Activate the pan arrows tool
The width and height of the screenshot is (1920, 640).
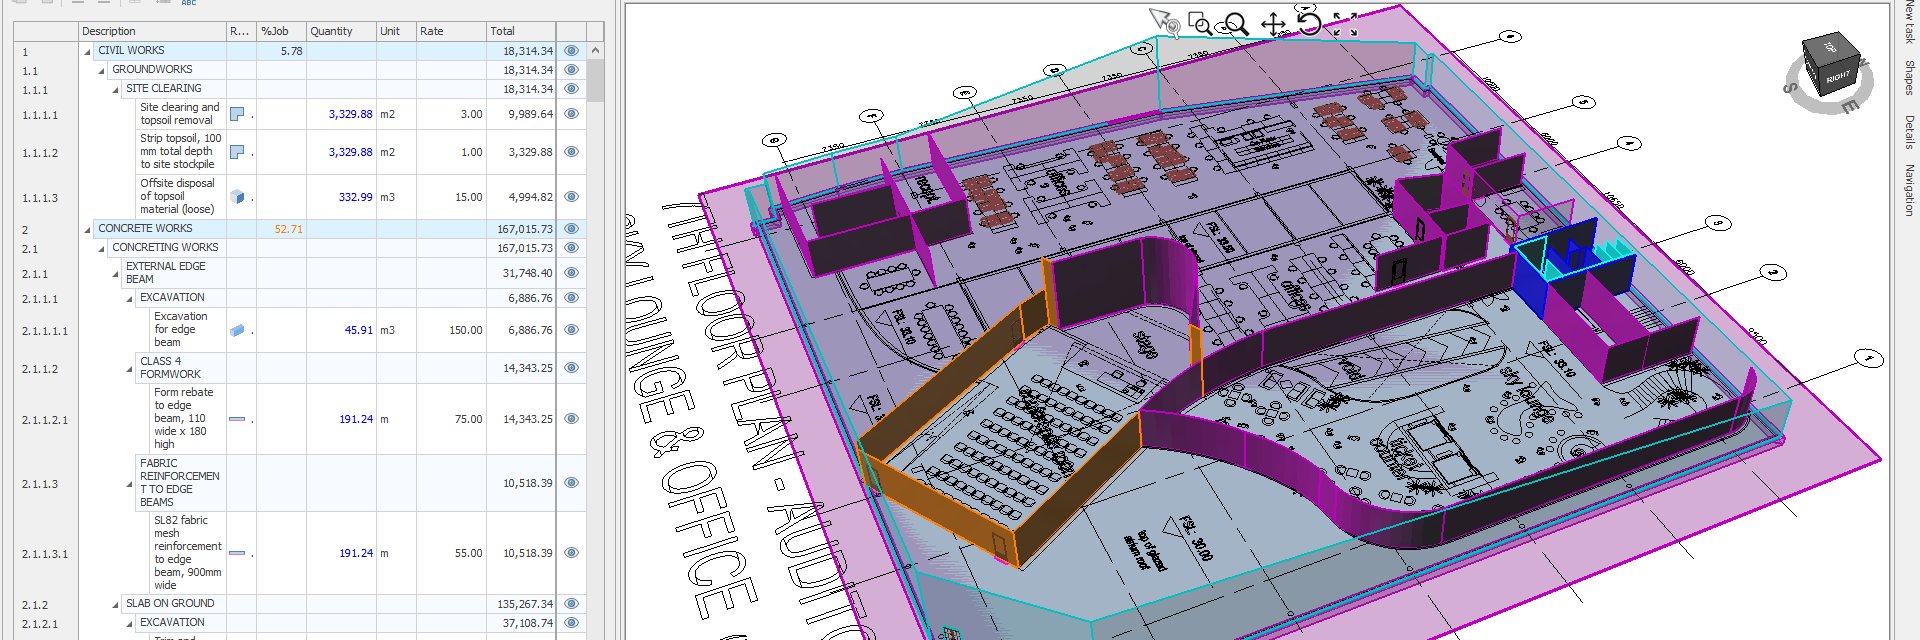click(x=1273, y=24)
